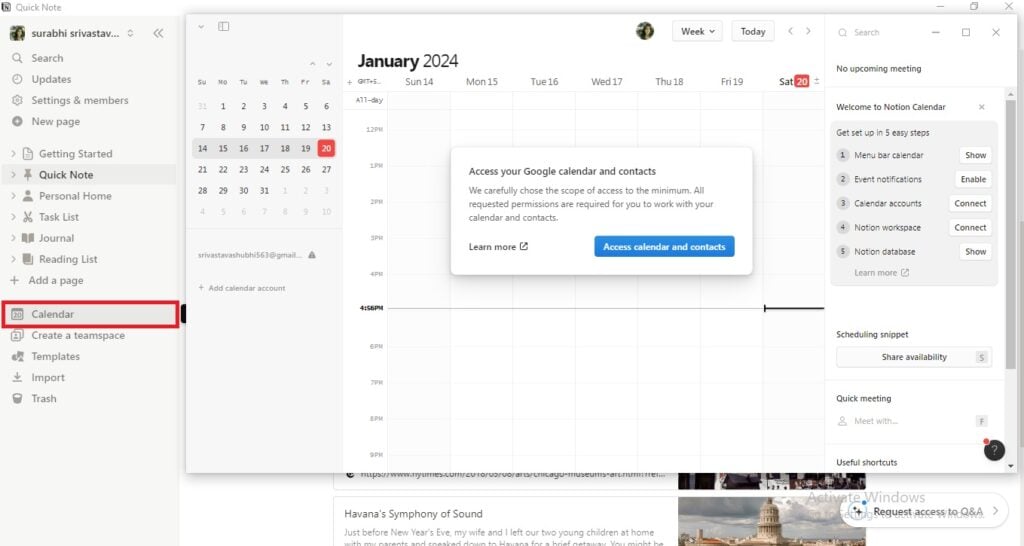Expand the Journal page tree
Image resolution: width=1024 pixels, height=546 pixels.
pyautogui.click(x=13, y=238)
